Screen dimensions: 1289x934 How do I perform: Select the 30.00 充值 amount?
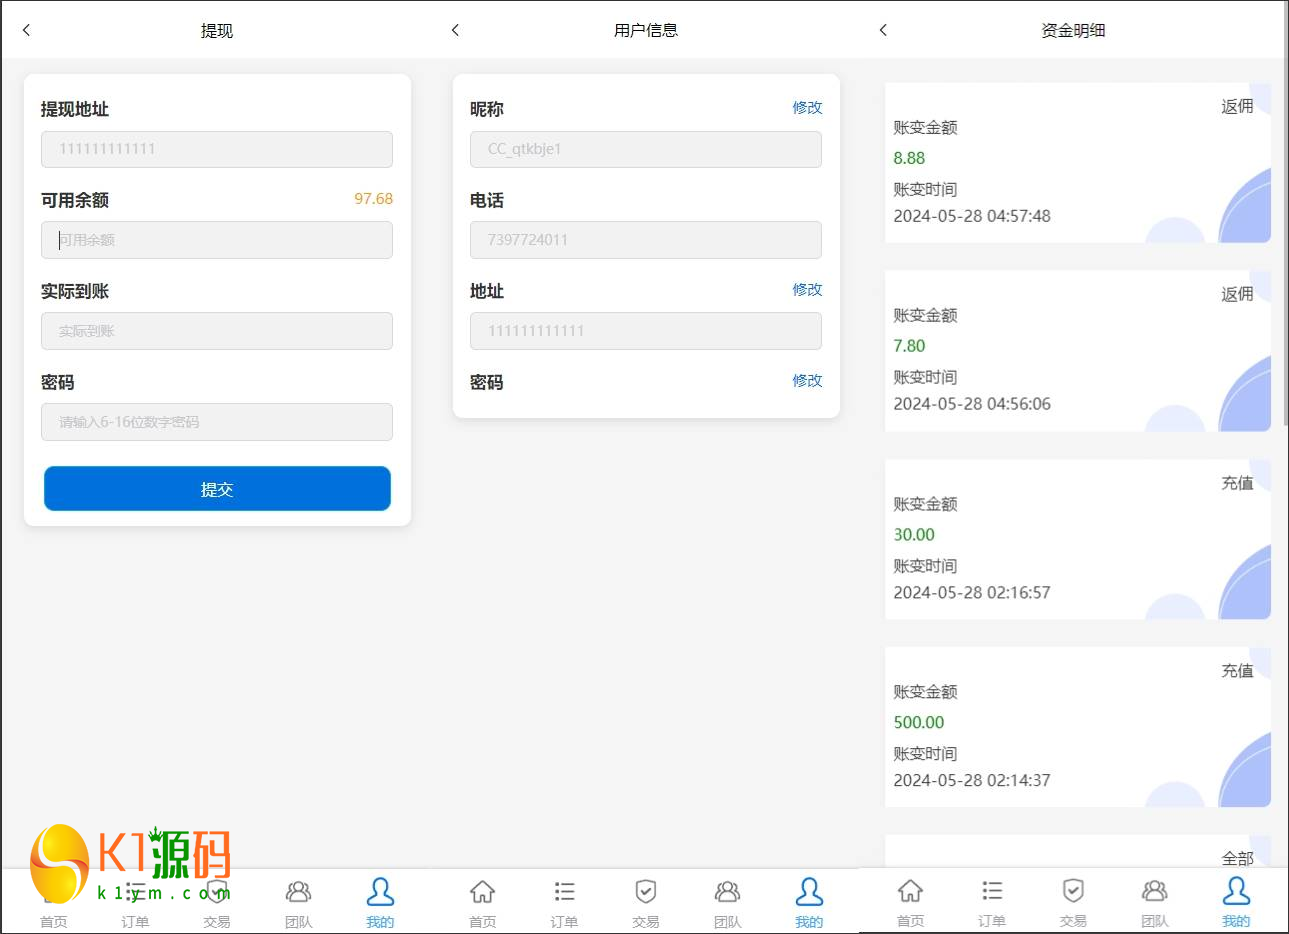(914, 535)
